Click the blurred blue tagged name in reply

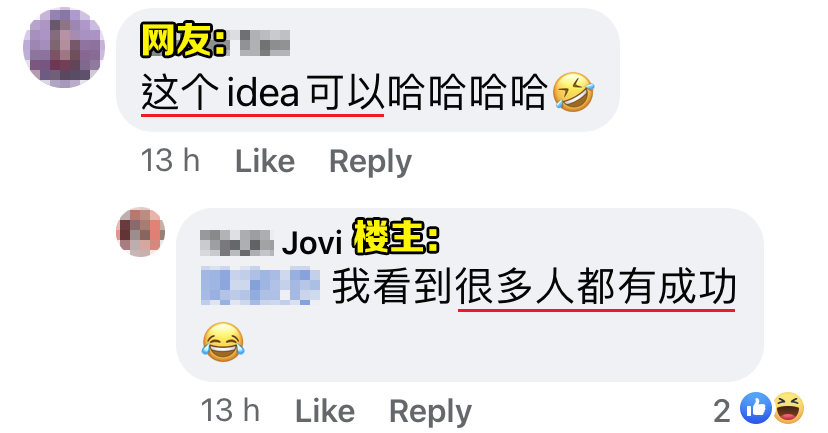click(260, 286)
